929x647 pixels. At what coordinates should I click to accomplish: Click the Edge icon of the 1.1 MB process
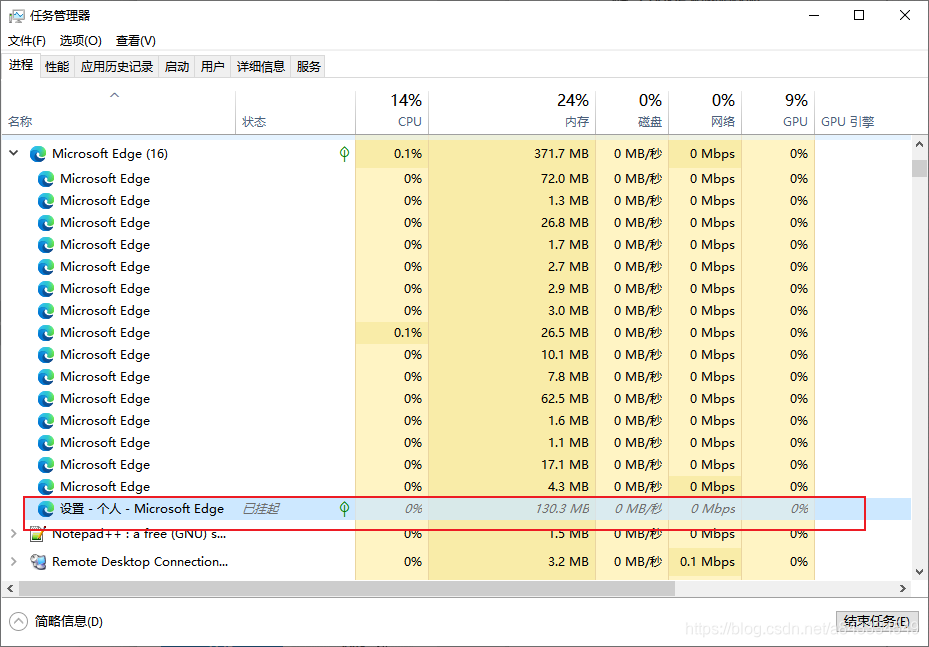[x=46, y=443]
